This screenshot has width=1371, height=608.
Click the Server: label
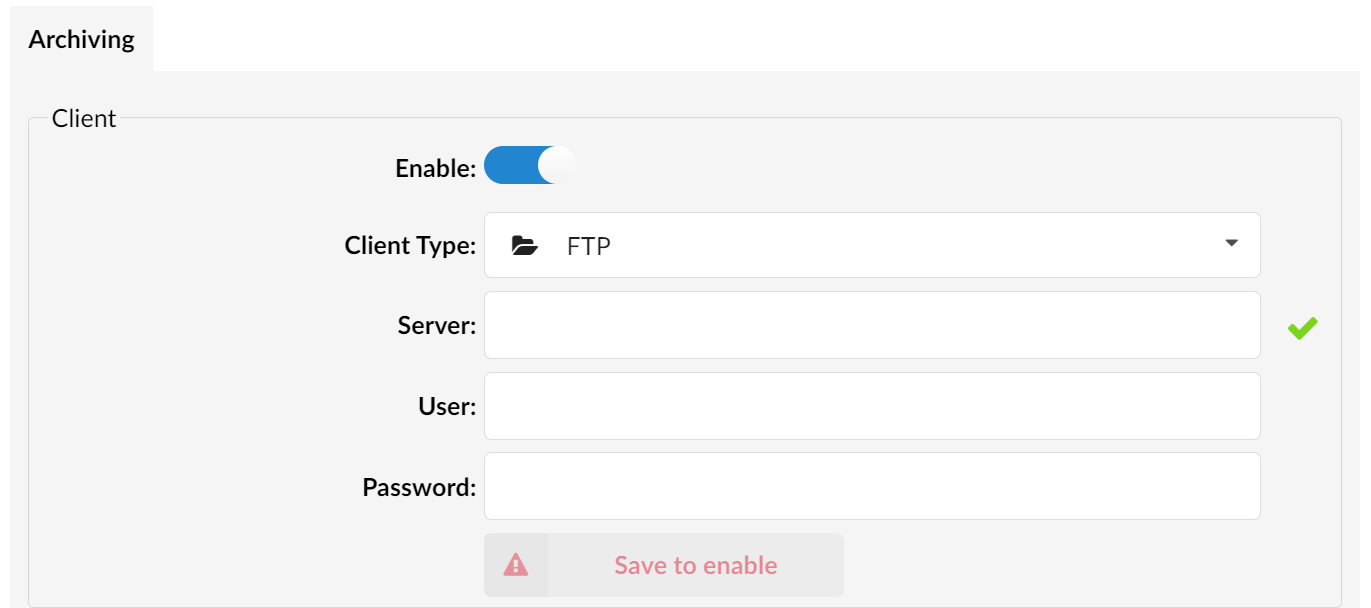click(x=437, y=325)
